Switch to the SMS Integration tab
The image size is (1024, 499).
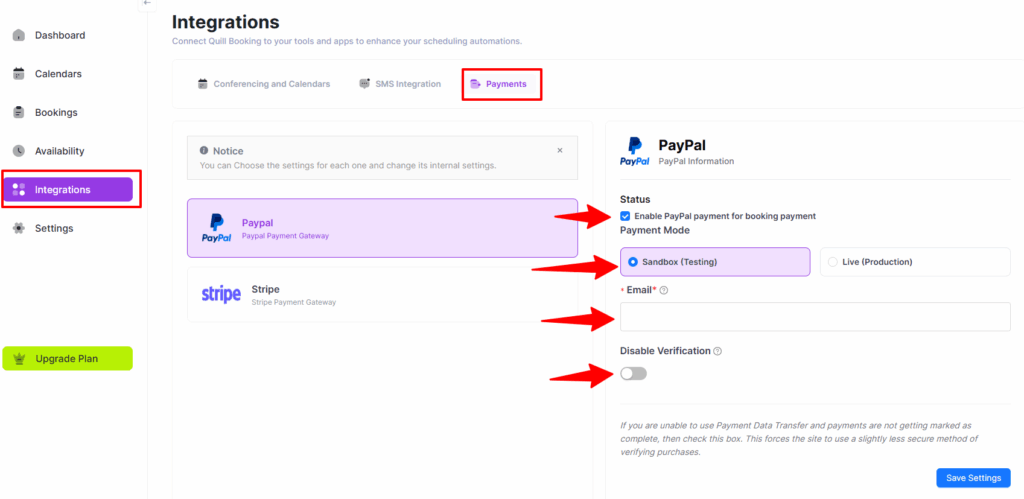click(400, 84)
